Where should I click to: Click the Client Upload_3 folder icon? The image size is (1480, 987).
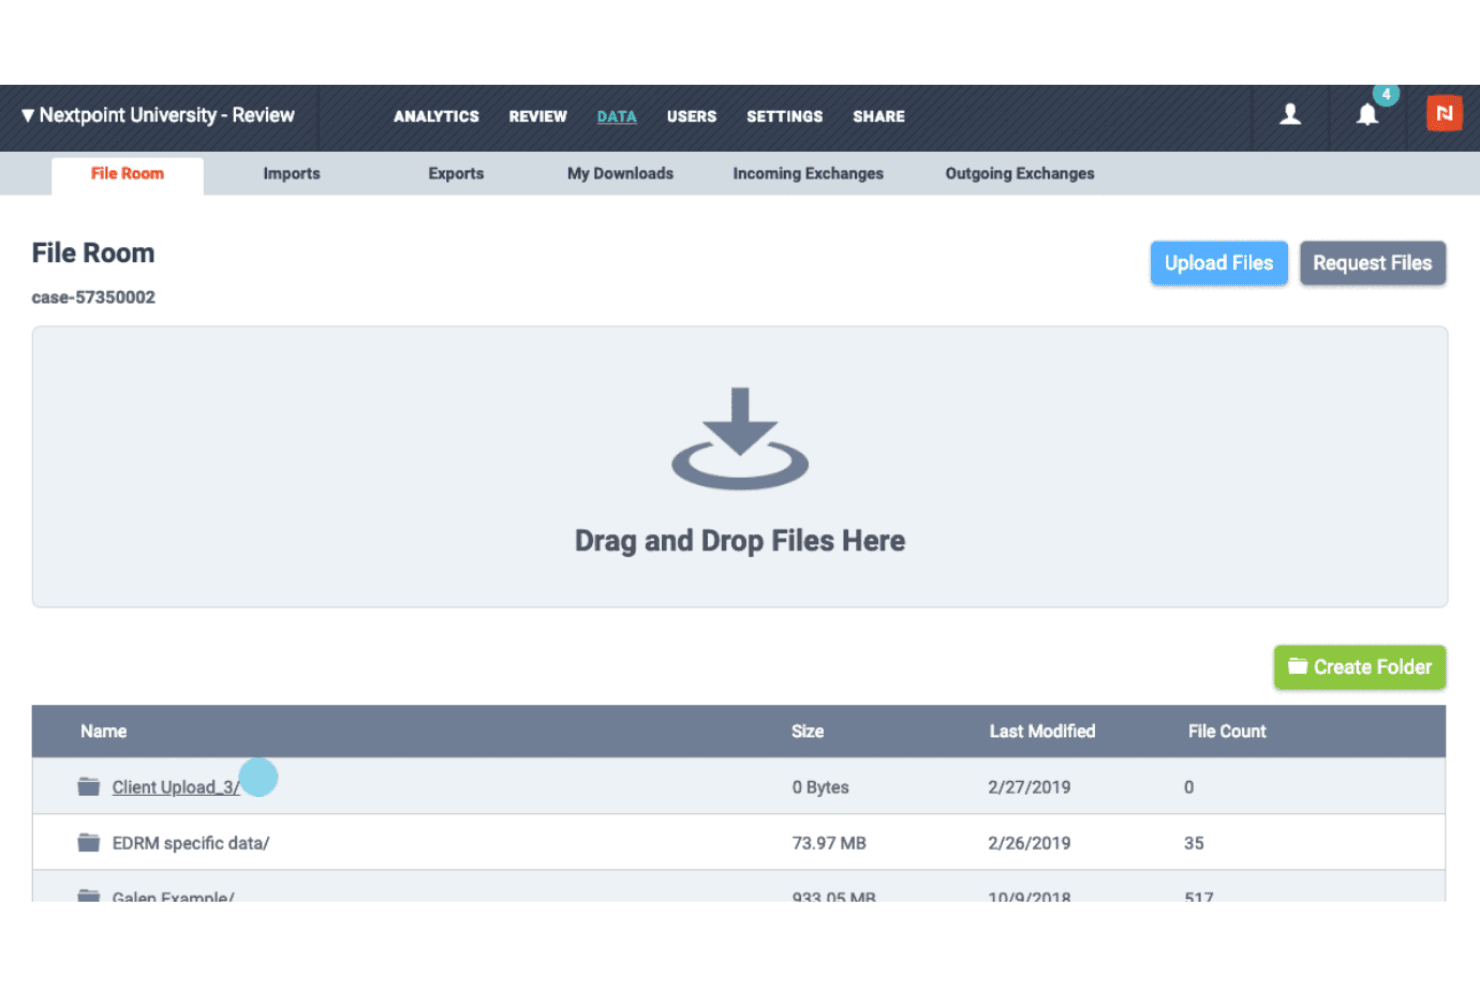pos(89,787)
